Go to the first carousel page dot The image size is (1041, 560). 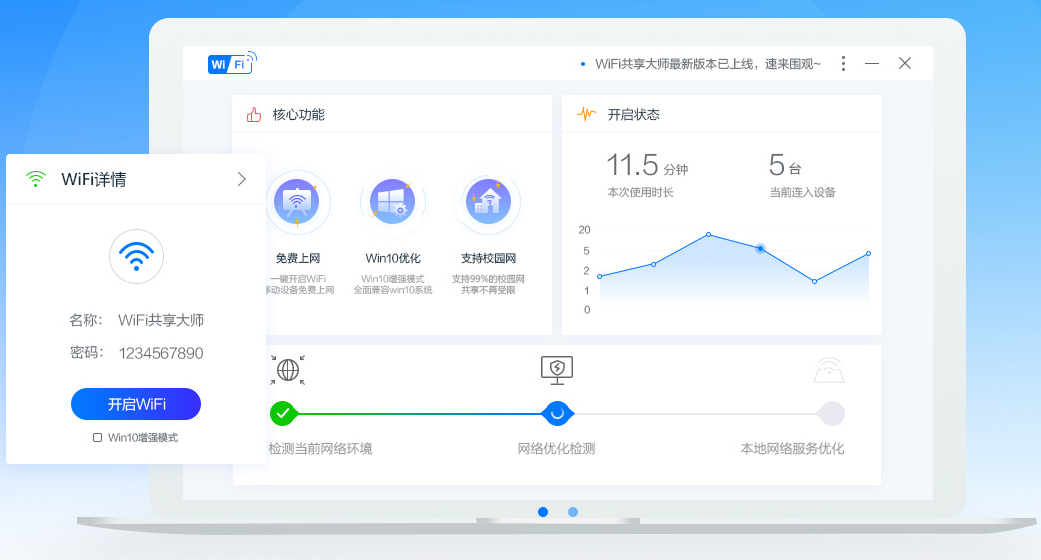pos(543,512)
